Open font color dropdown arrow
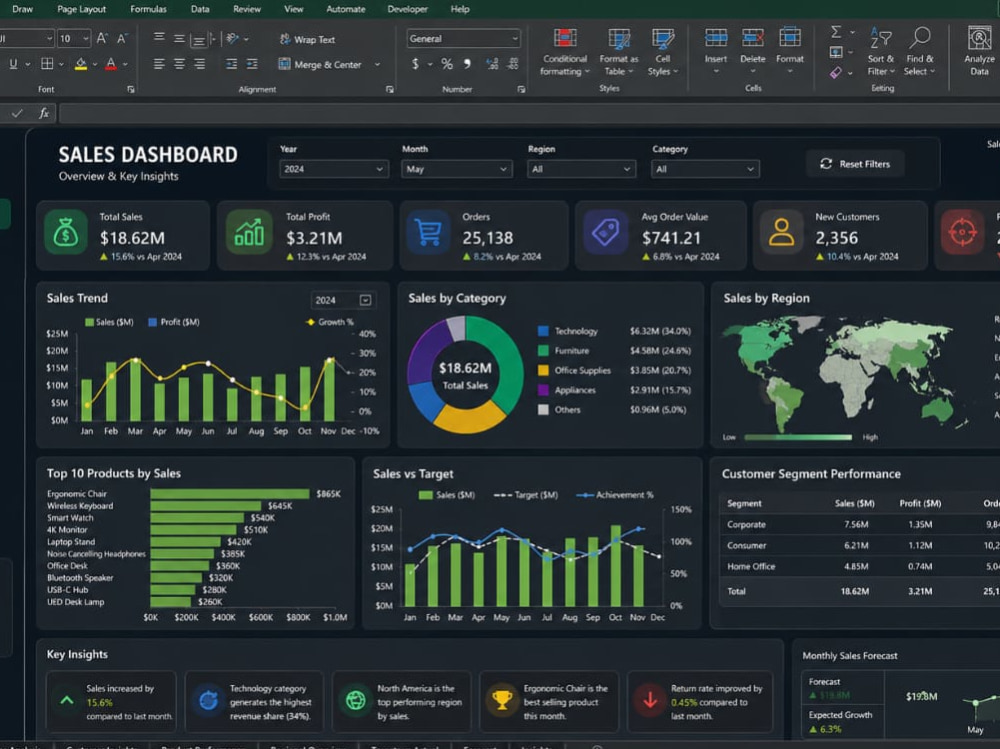The height and width of the screenshot is (749, 1000). (x=125, y=64)
